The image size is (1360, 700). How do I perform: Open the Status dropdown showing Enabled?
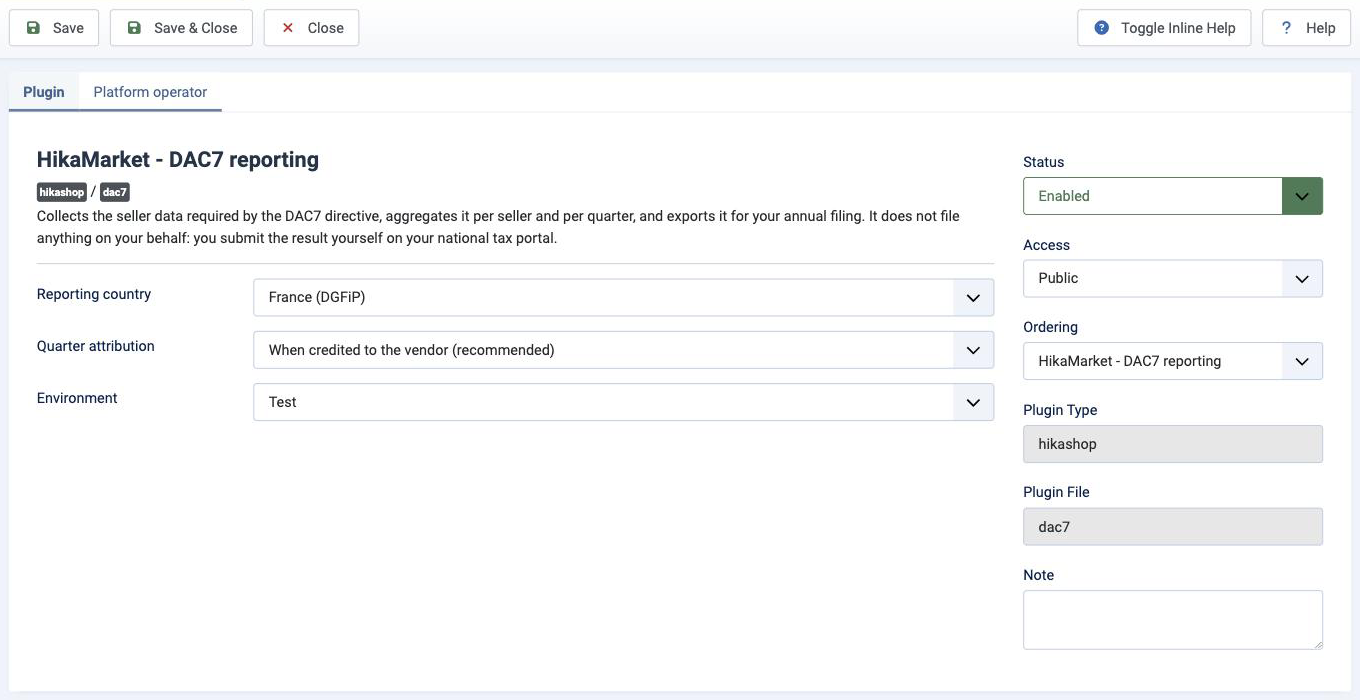click(x=1172, y=196)
